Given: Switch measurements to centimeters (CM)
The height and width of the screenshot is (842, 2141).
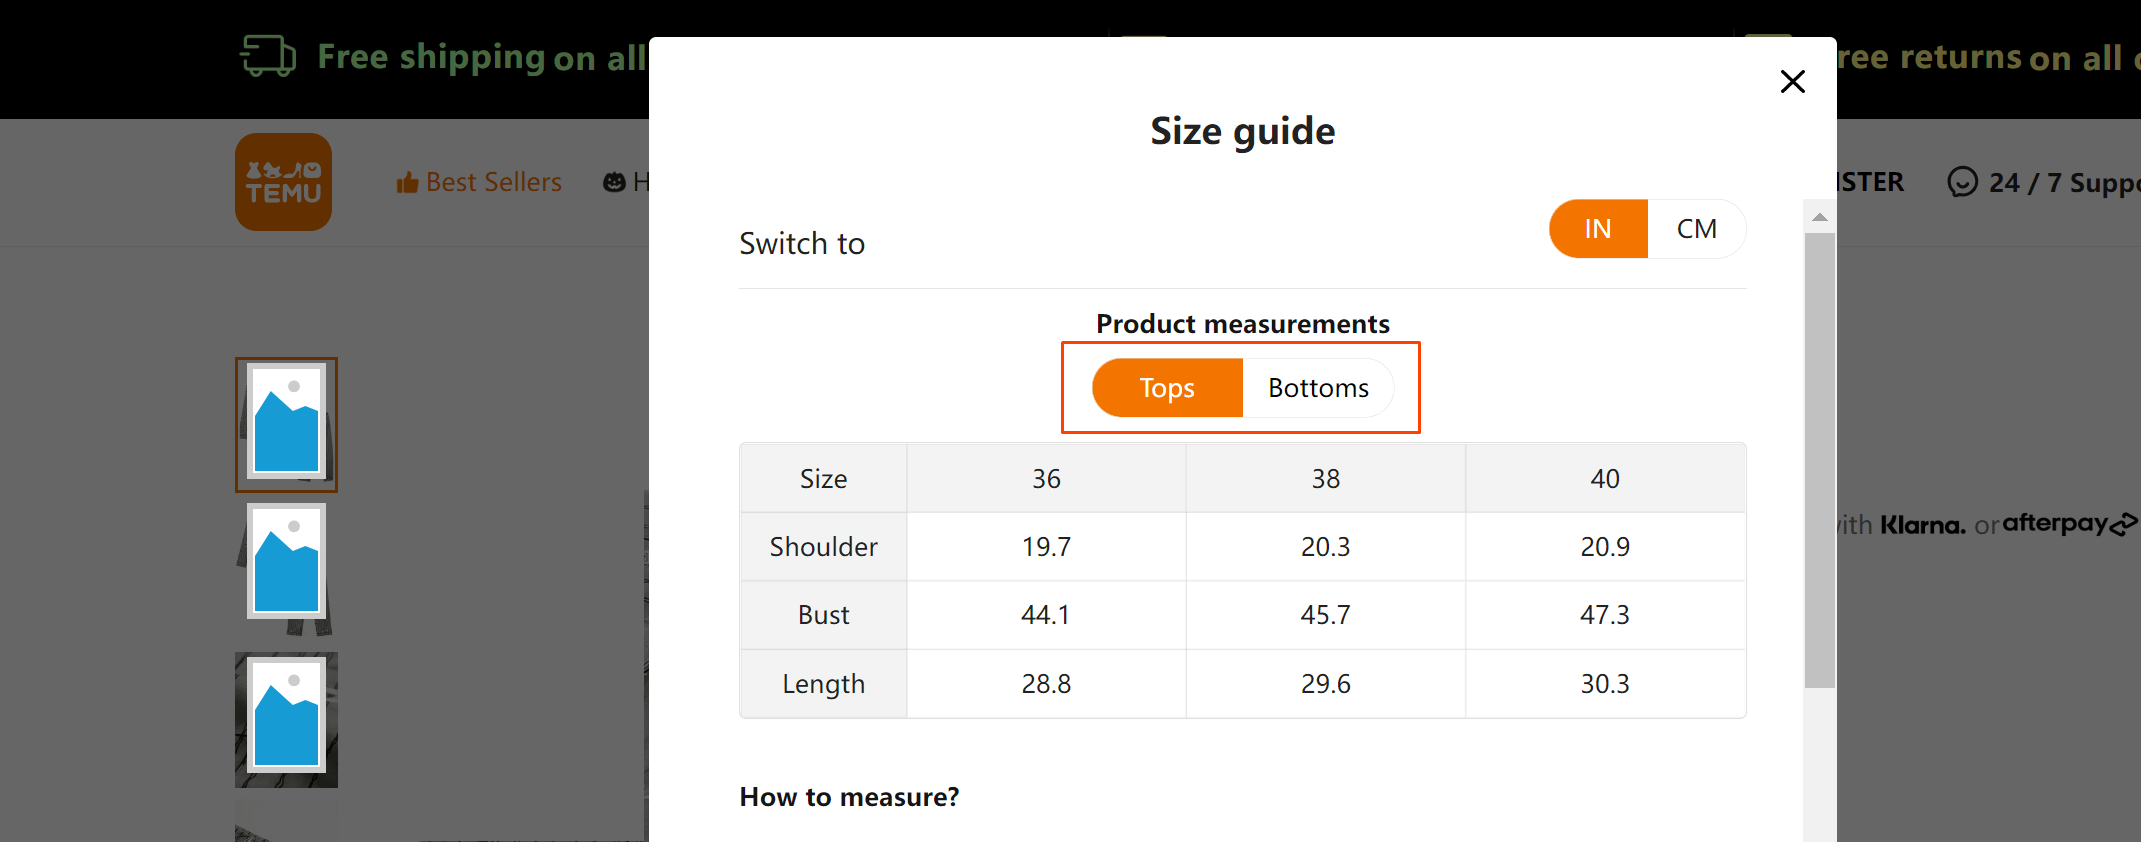Looking at the screenshot, I should (1696, 229).
